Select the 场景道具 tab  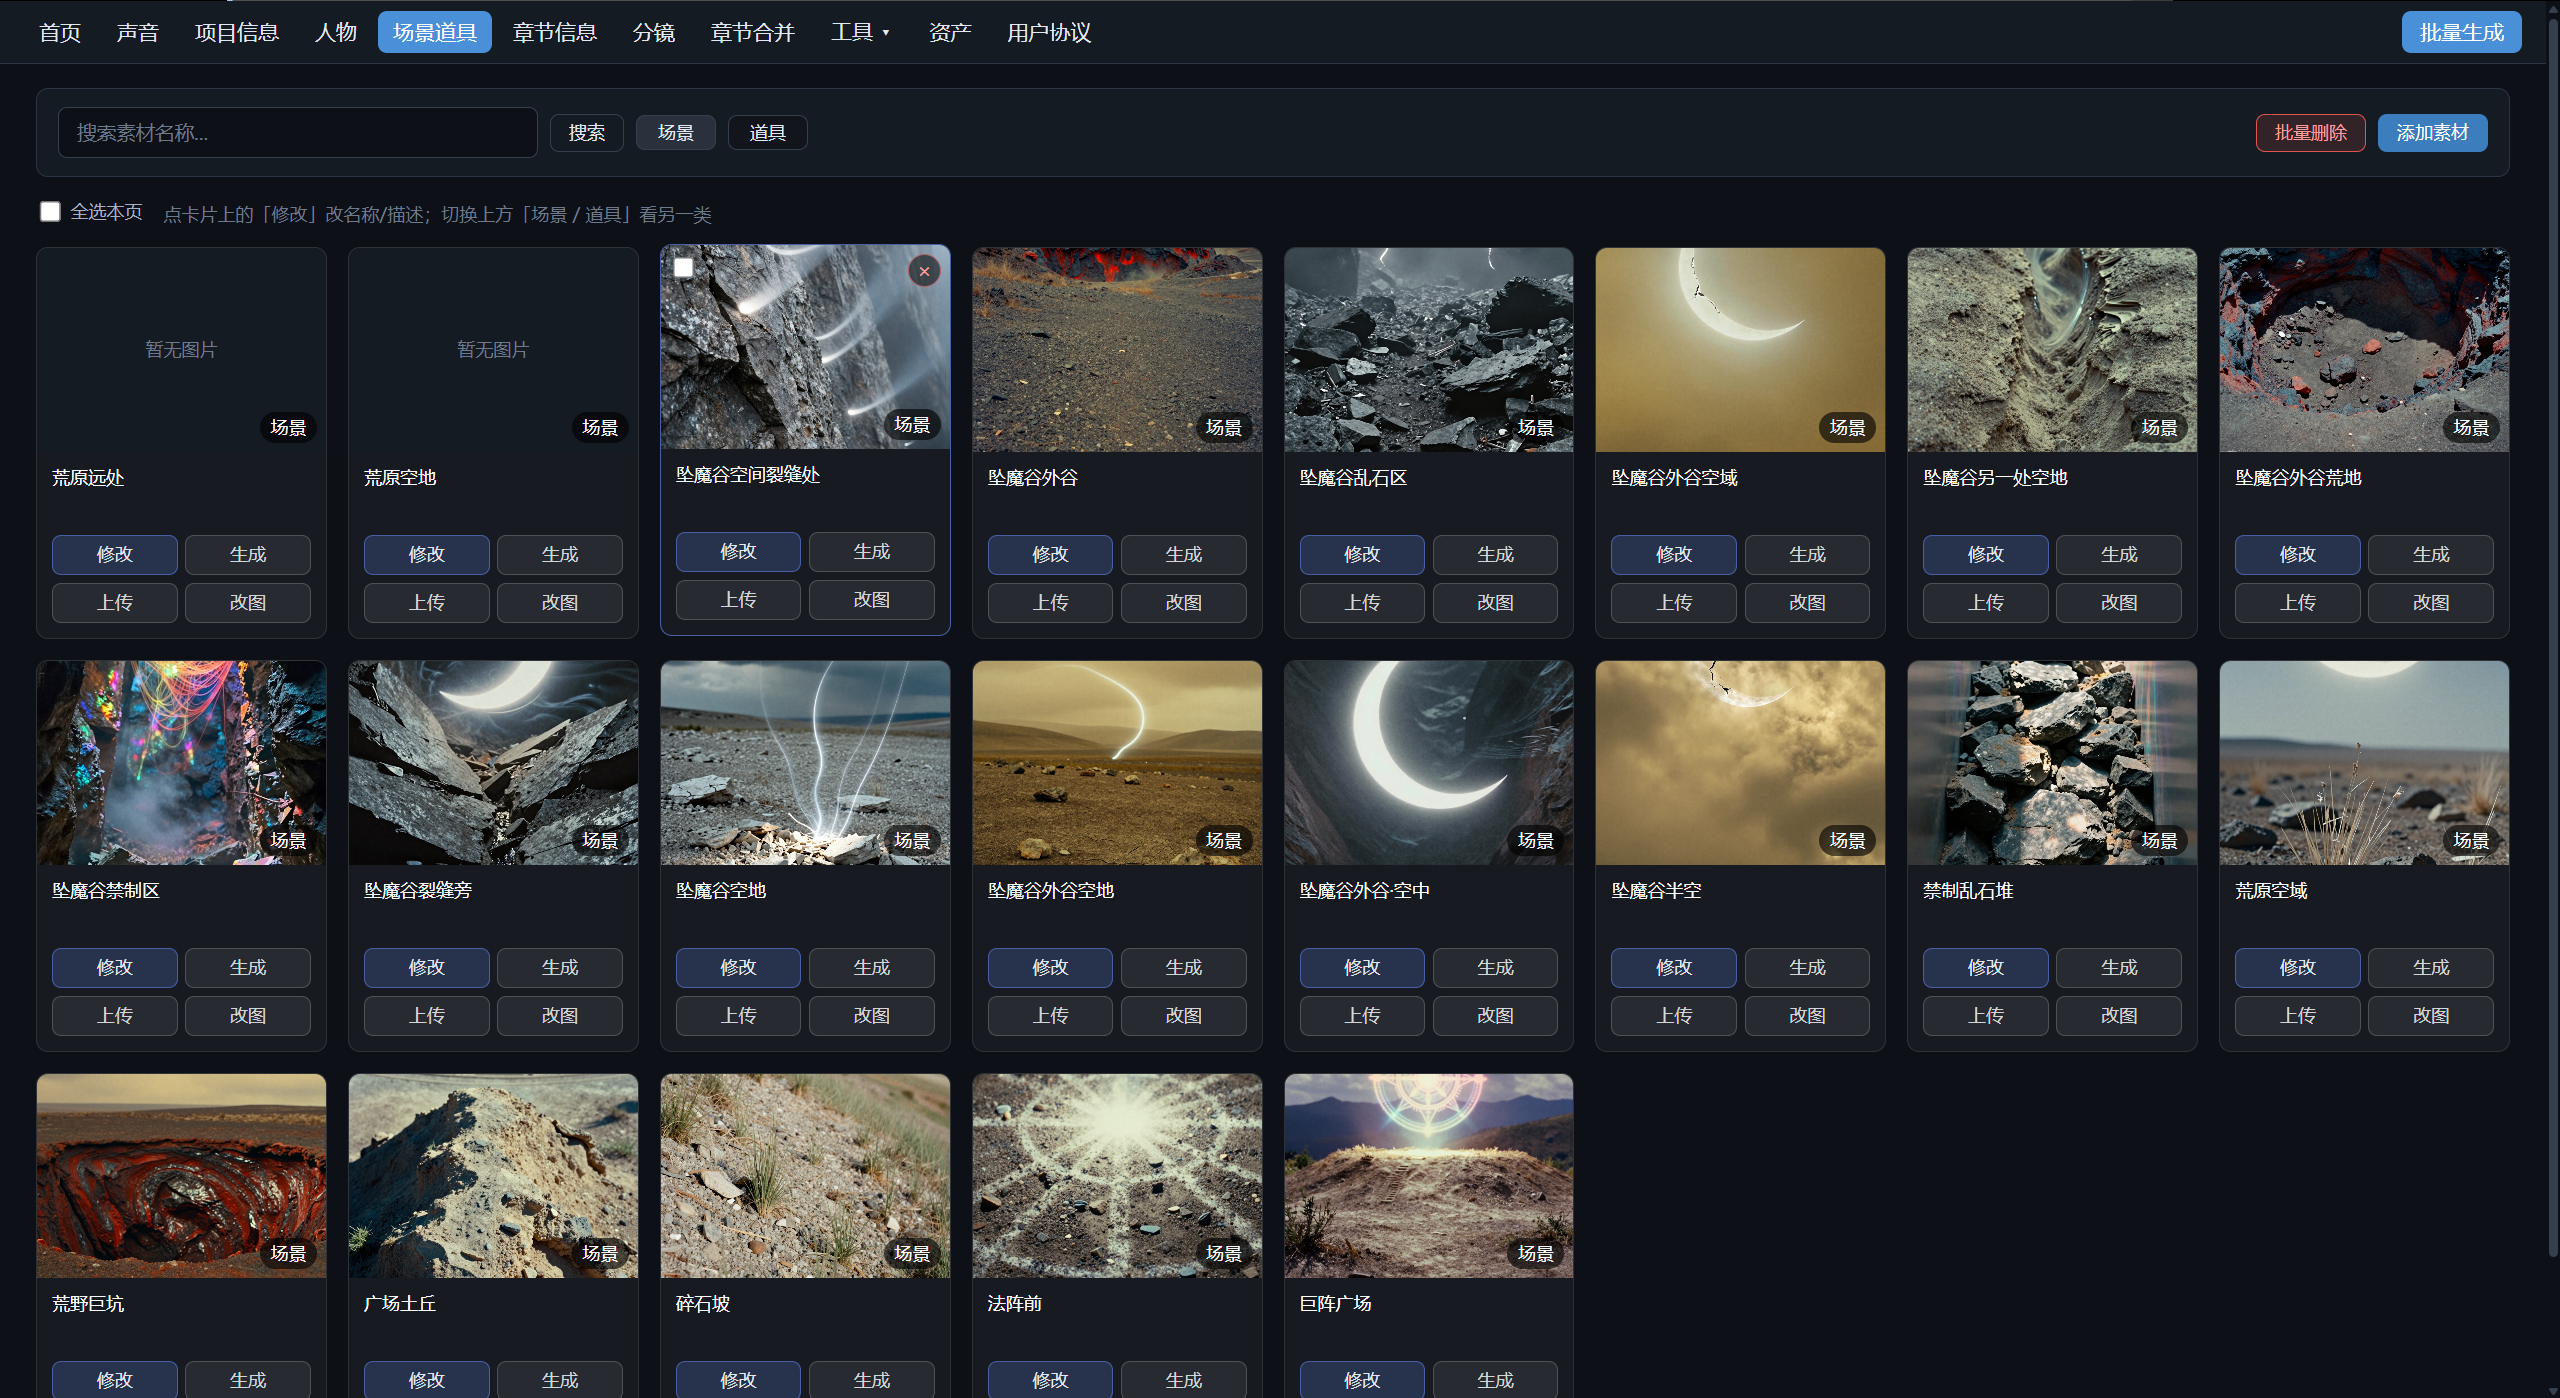coord(435,32)
